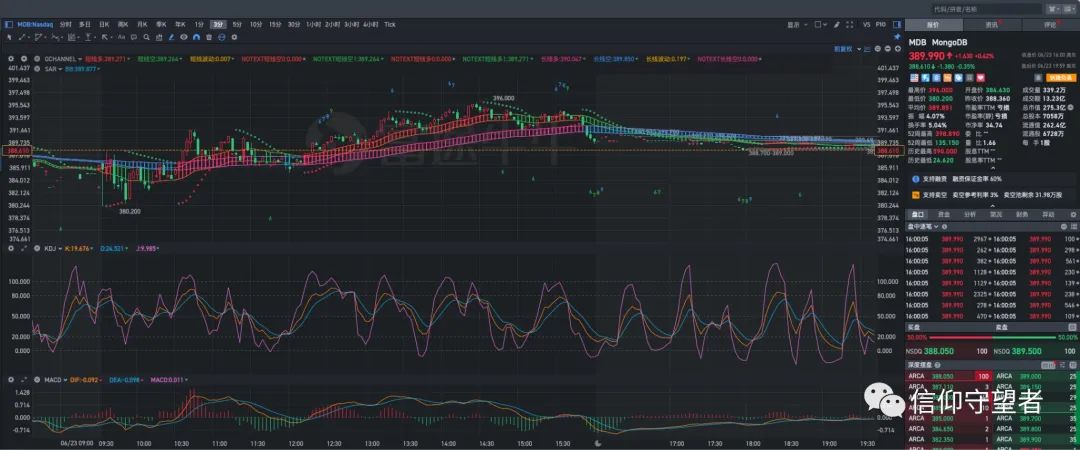Toggle the blue magnet snap tool
The image size is (1080, 450).
196,37
